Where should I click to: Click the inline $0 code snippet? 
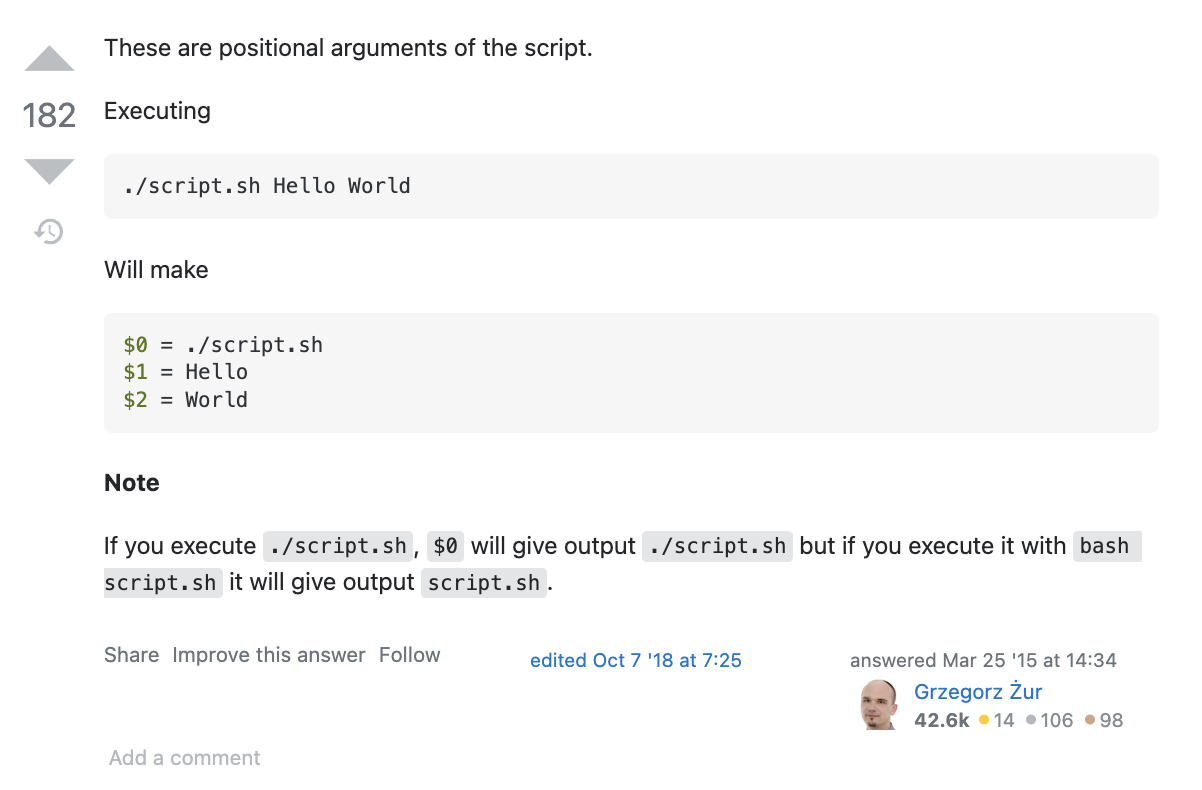click(446, 546)
